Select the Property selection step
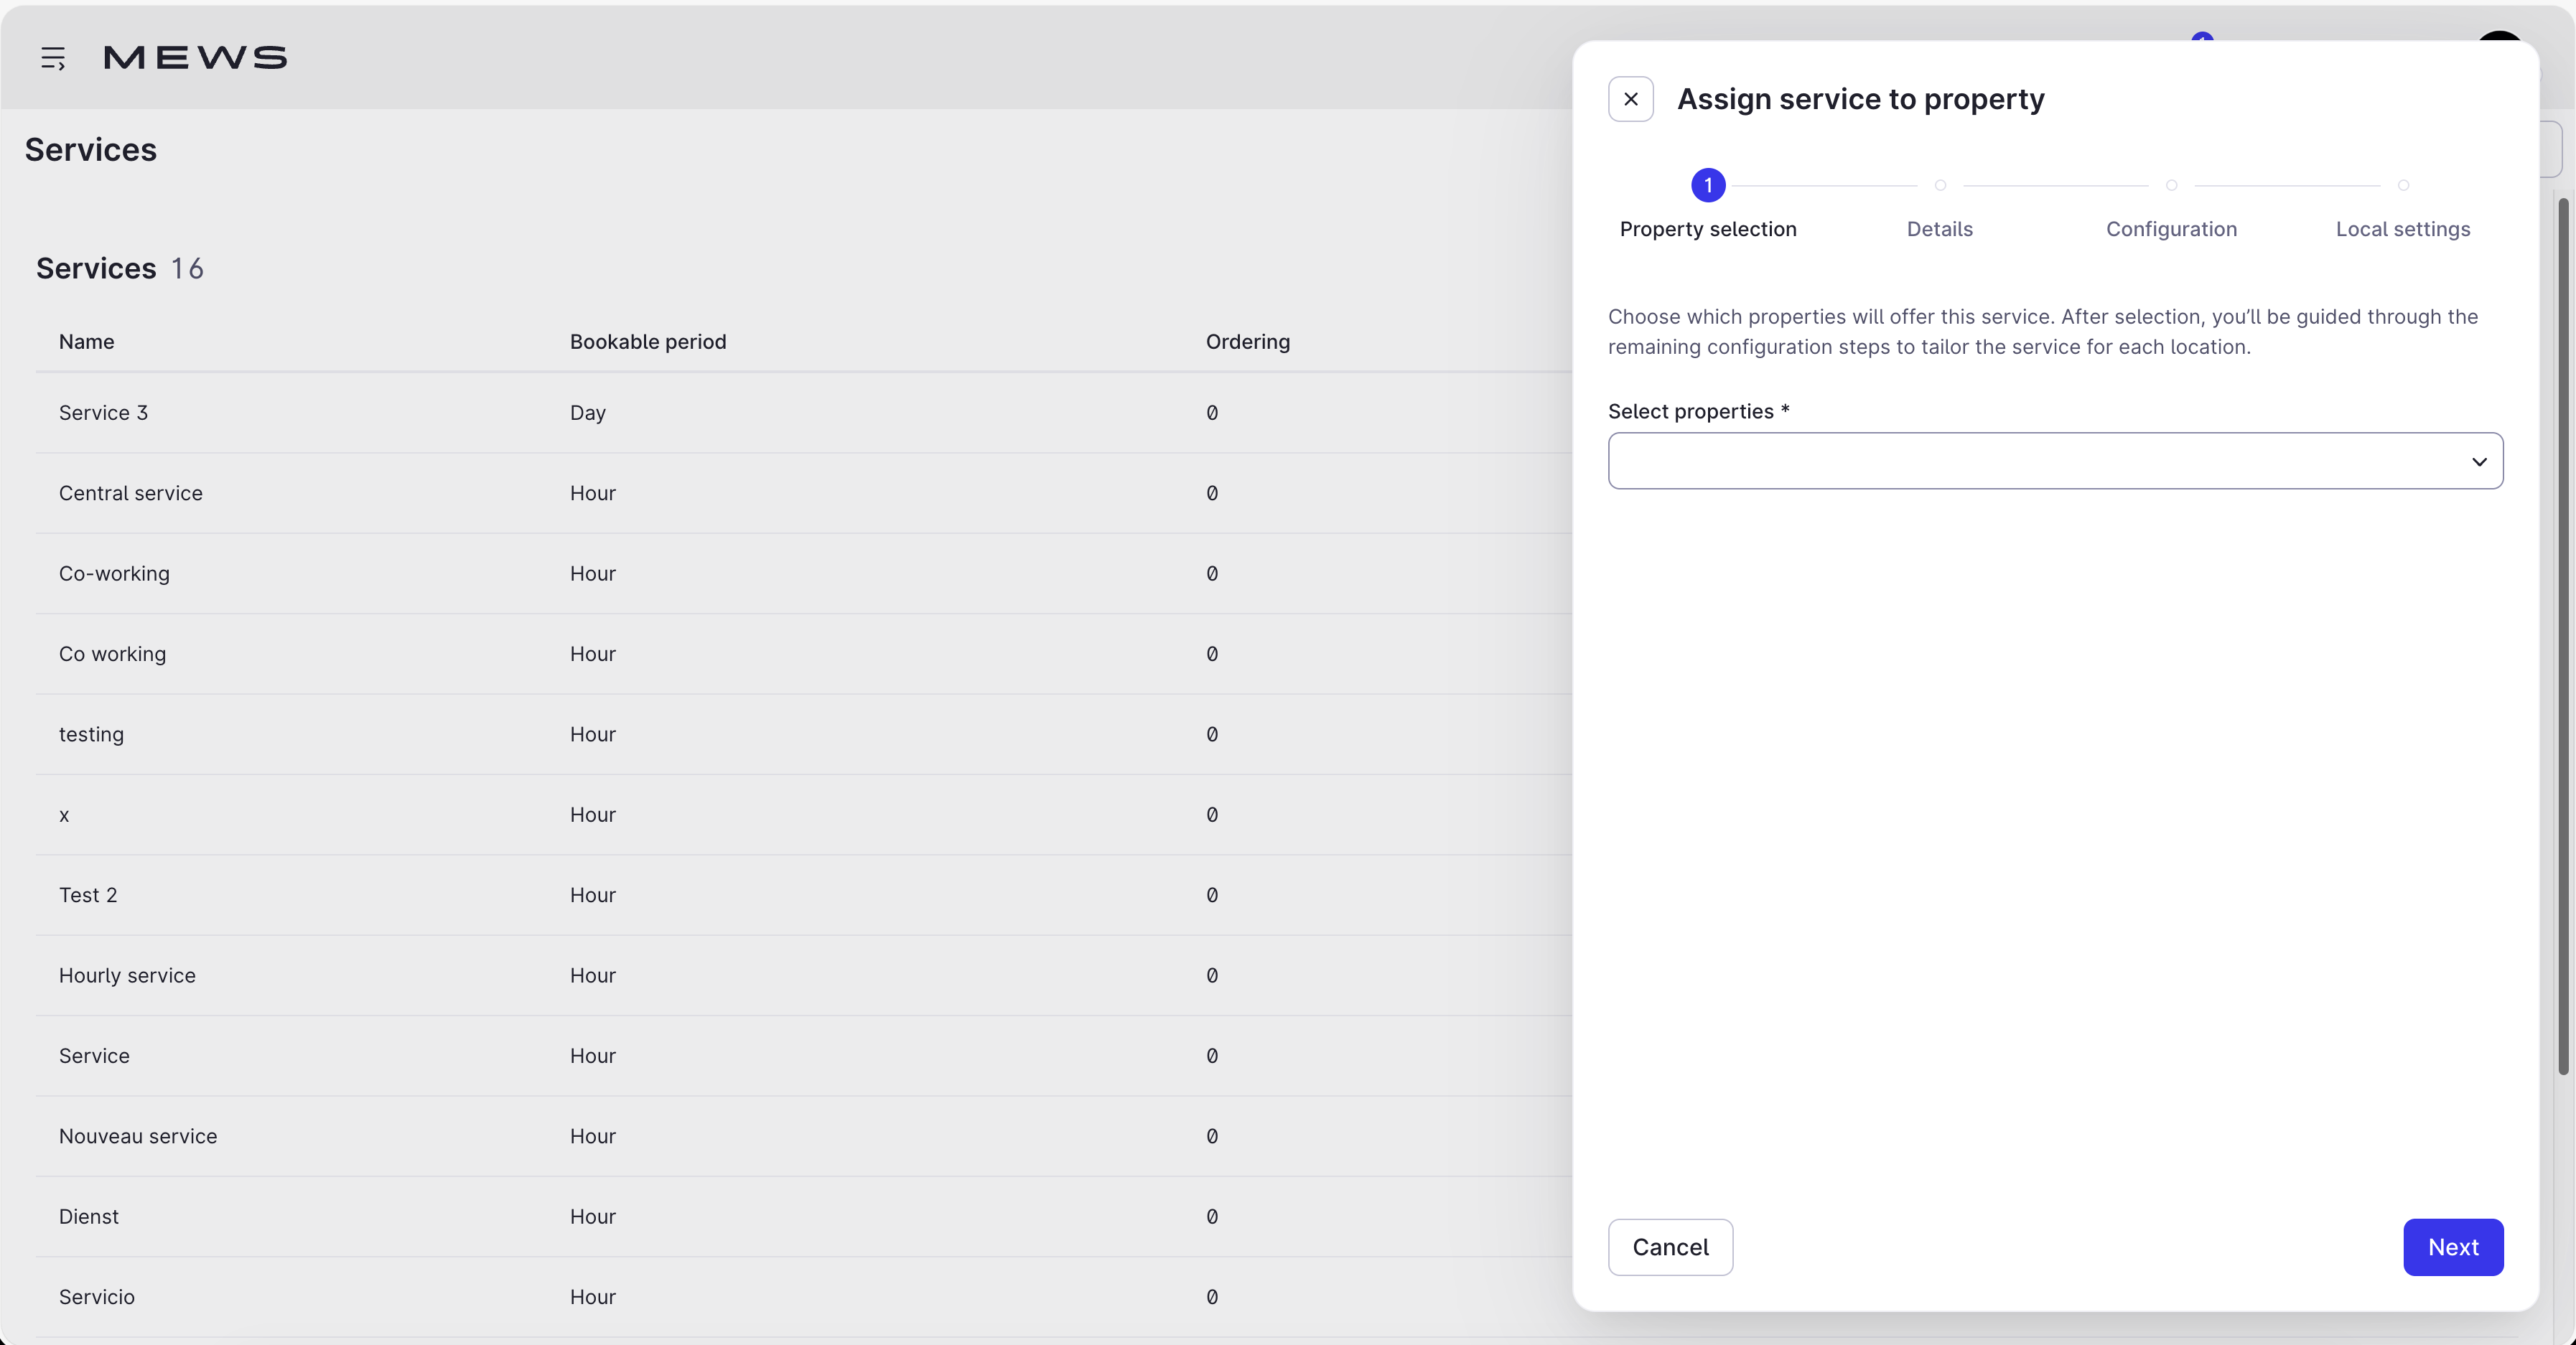 1707,229
